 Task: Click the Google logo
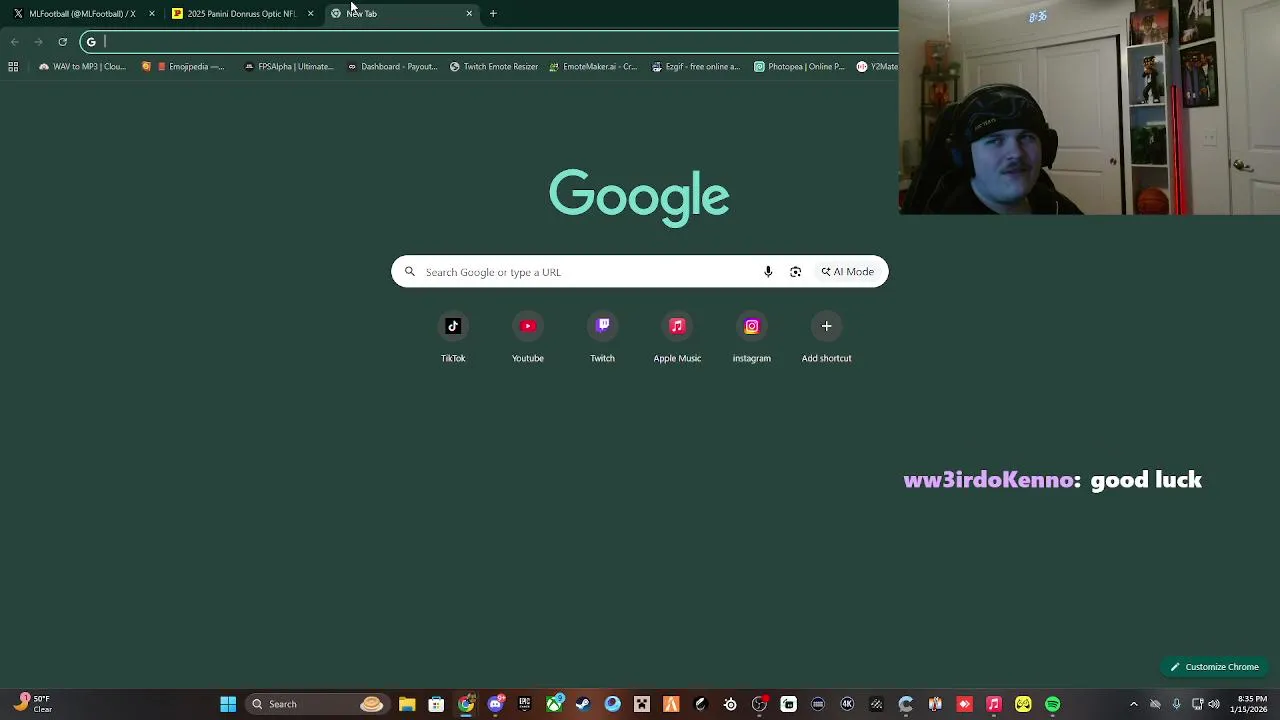pyautogui.click(x=639, y=197)
